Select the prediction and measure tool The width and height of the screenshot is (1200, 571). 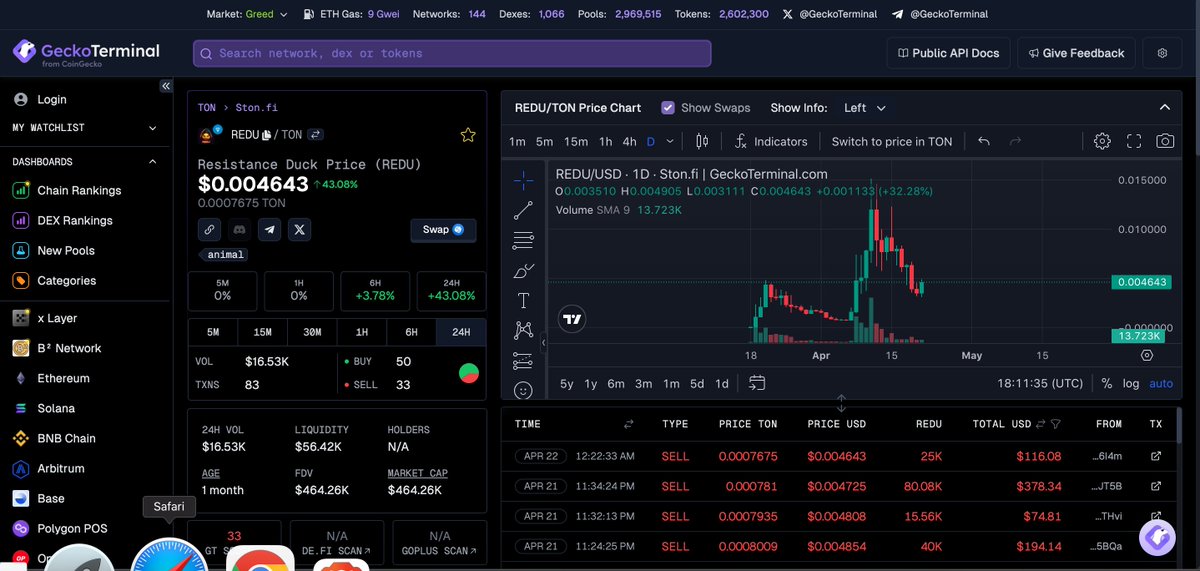click(523, 360)
